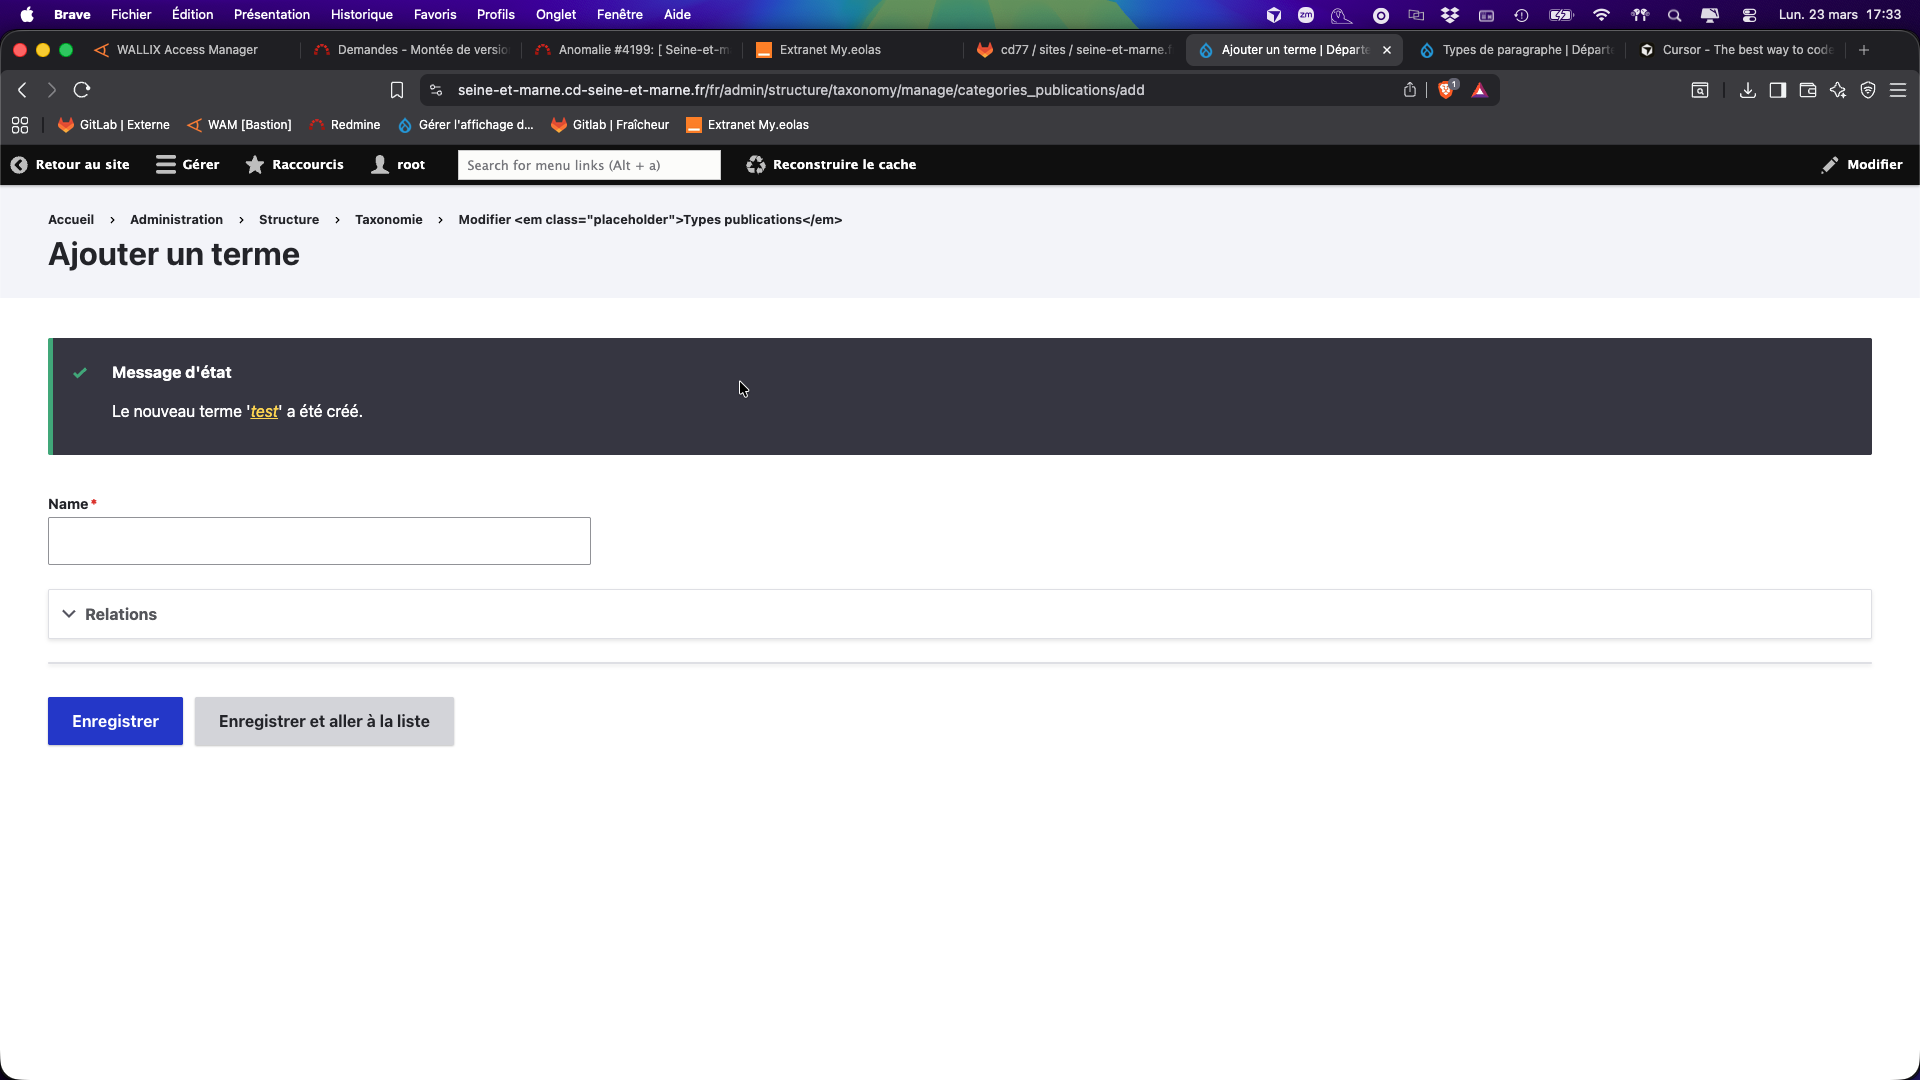Click the page reload icon
1920x1080 pixels.
pos(82,90)
